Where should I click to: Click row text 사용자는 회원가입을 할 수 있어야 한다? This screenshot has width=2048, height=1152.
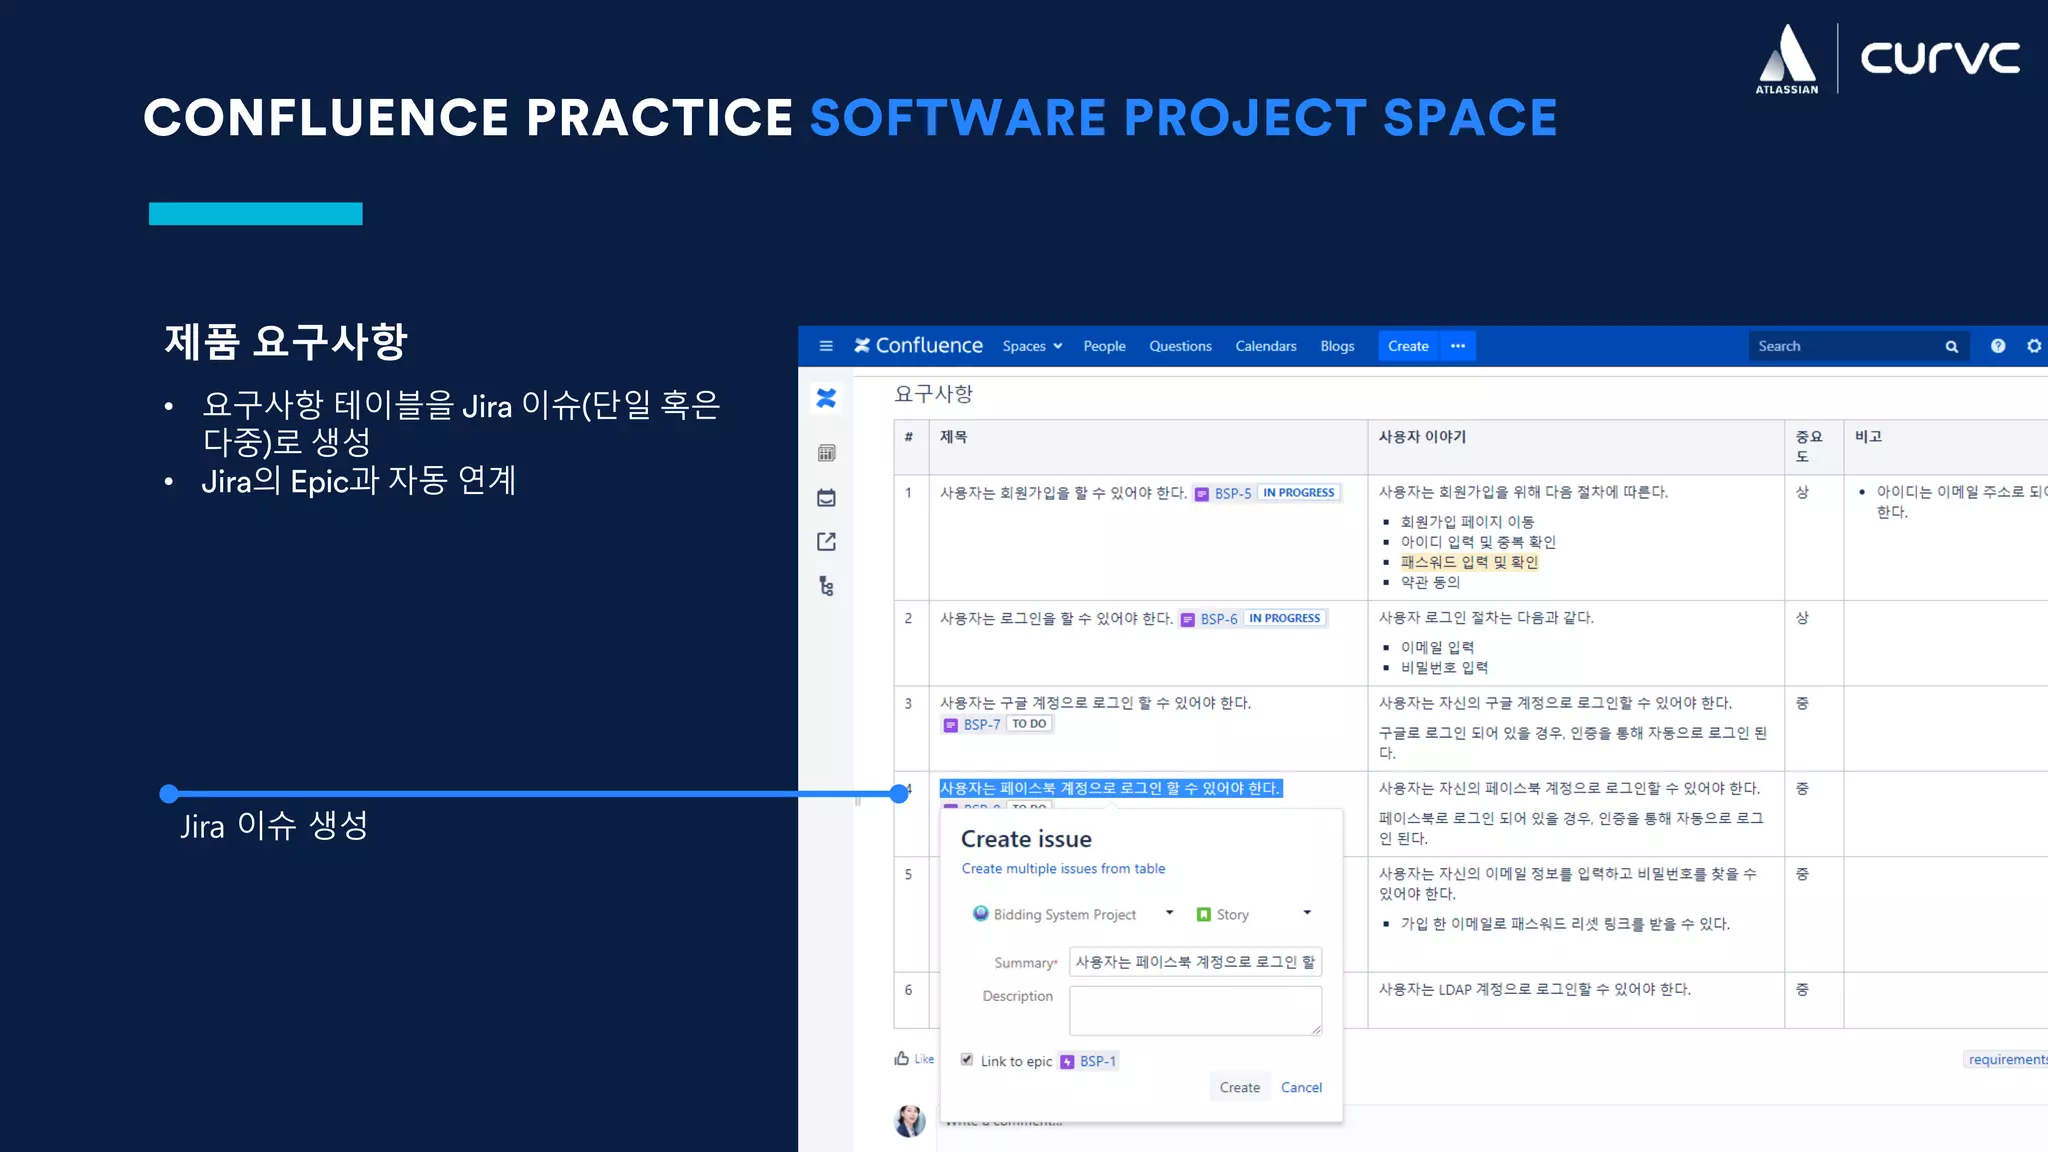pyautogui.click(x=1063, y=493)
